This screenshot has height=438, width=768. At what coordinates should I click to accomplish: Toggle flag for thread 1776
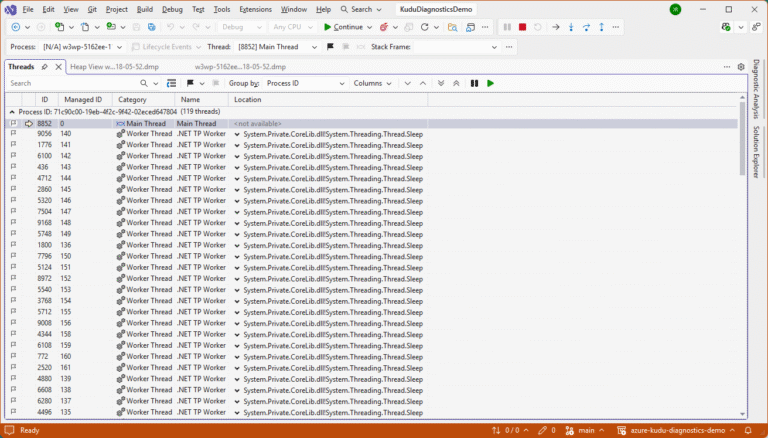pos(13,145)
